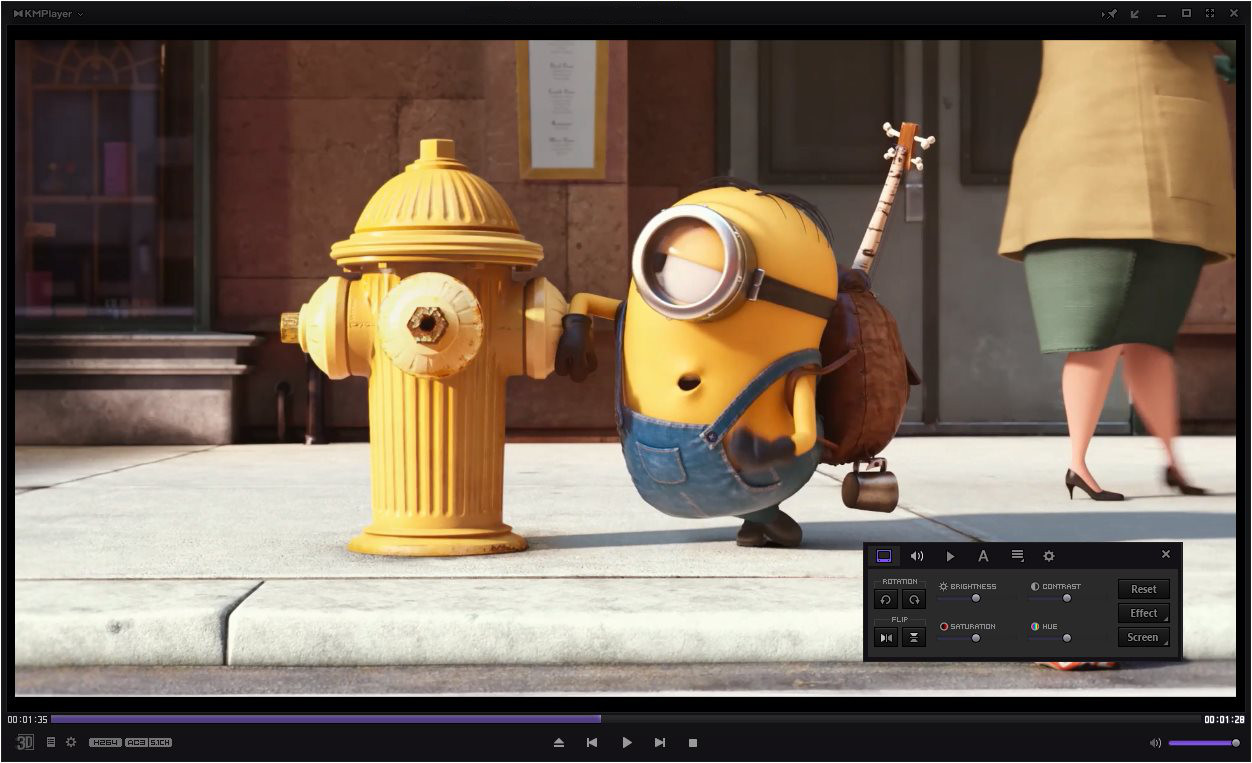Viewport: 1252px width, 763px height.
Task: Toggle the always-on-top pin icon
Action: coord(1110,14)
